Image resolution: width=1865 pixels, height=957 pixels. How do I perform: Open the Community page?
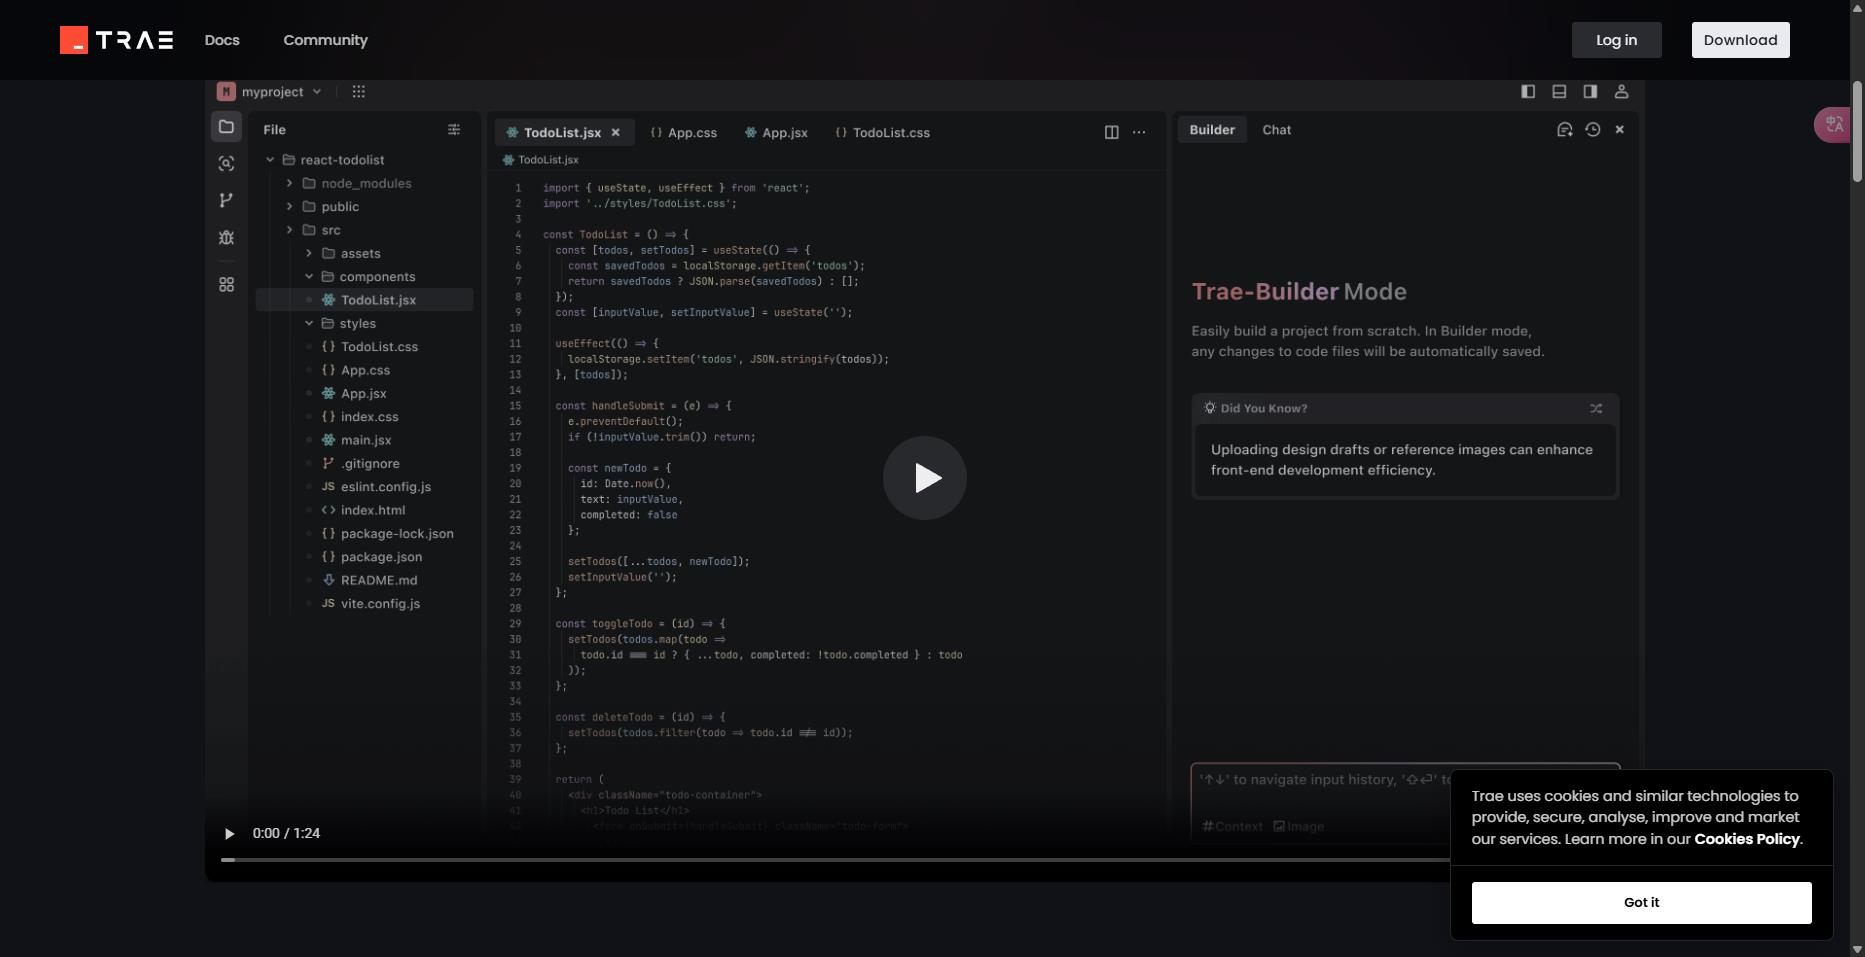(x=325, y=40)
